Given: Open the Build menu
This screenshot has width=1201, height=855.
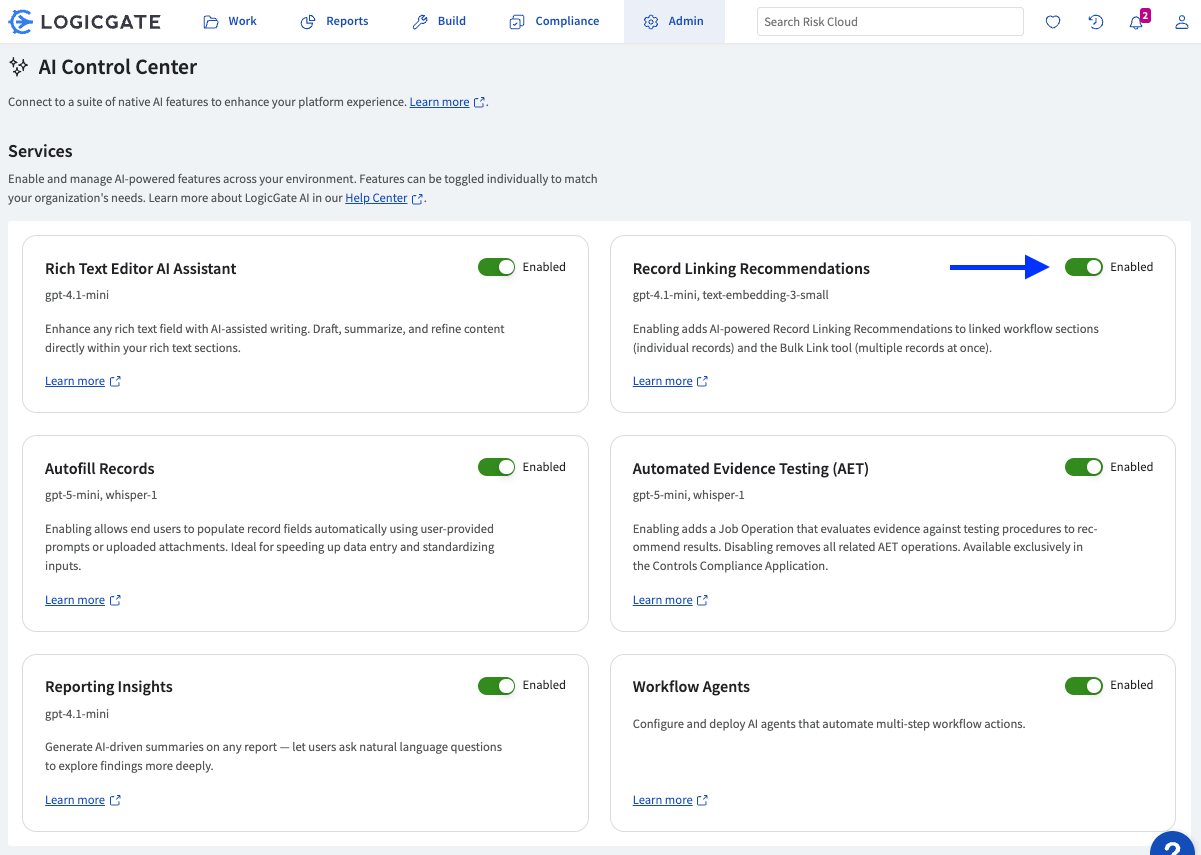Looking at the screenshot, I should tap(439, 21).
